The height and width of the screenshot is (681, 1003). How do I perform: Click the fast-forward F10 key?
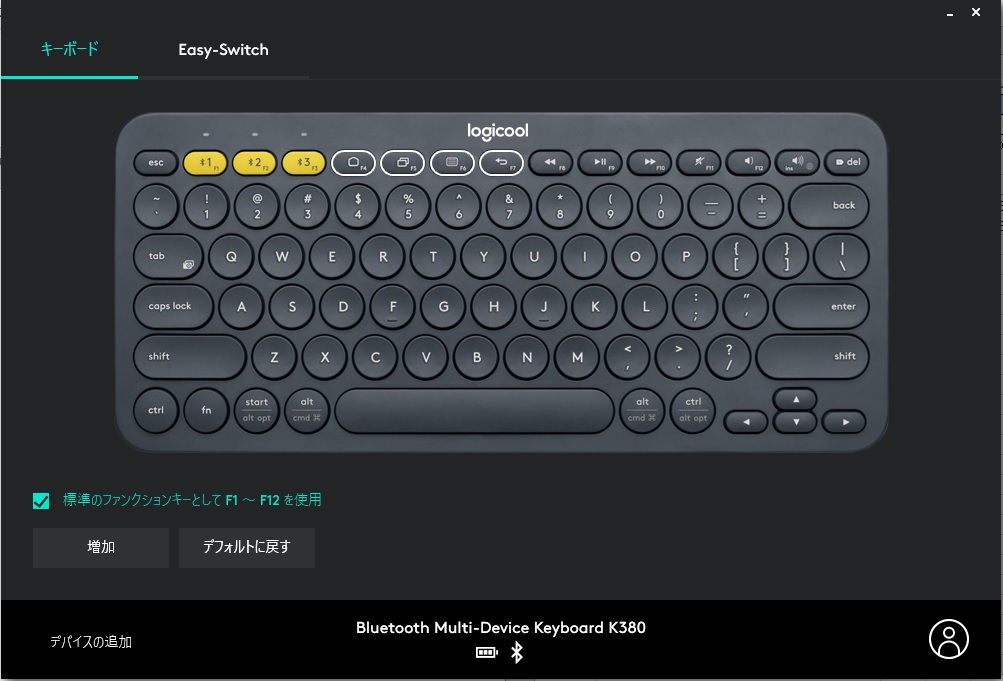point(650,163)
